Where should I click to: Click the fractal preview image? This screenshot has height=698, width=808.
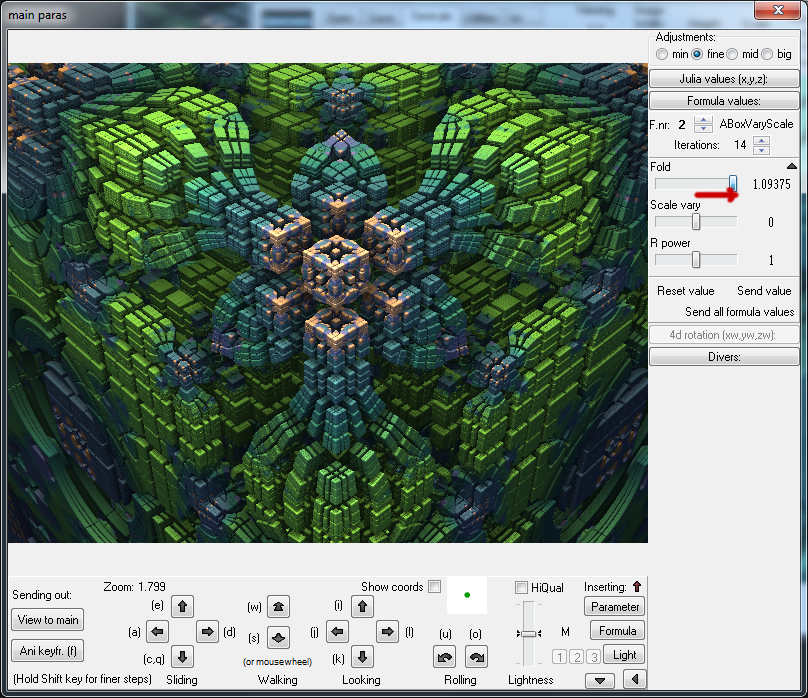328,303
